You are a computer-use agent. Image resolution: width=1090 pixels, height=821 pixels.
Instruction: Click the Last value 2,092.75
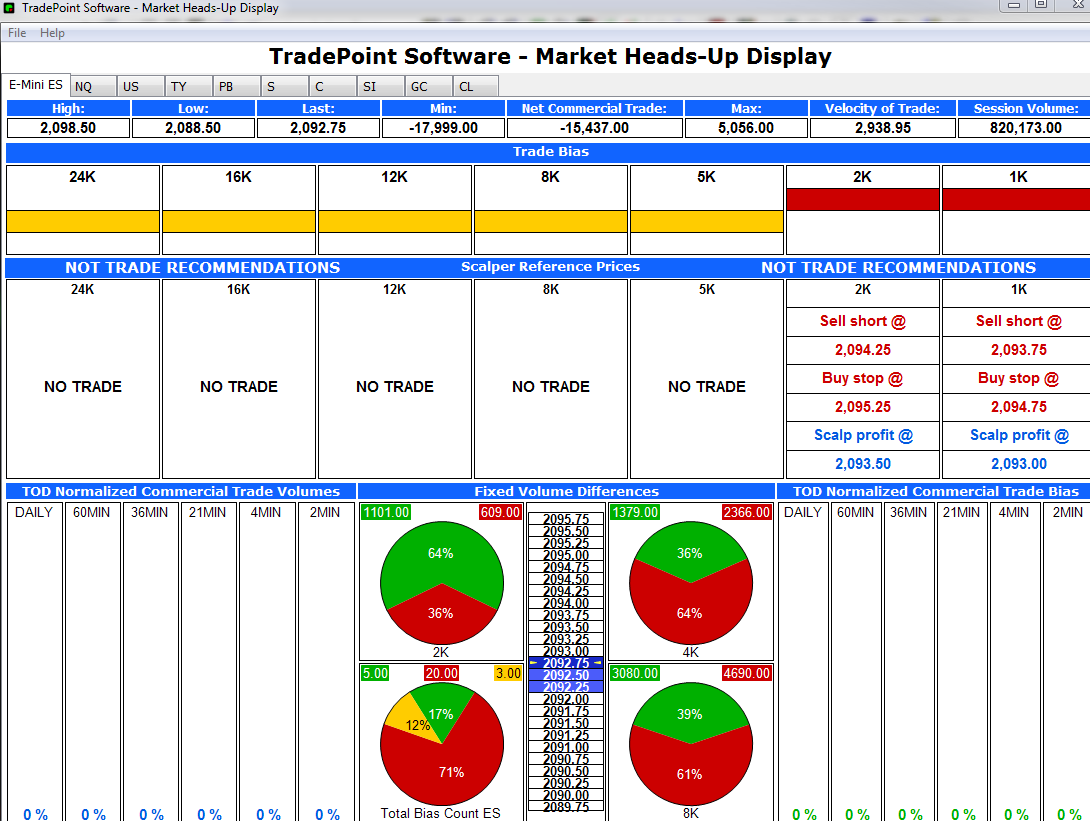tap(318, 128)
